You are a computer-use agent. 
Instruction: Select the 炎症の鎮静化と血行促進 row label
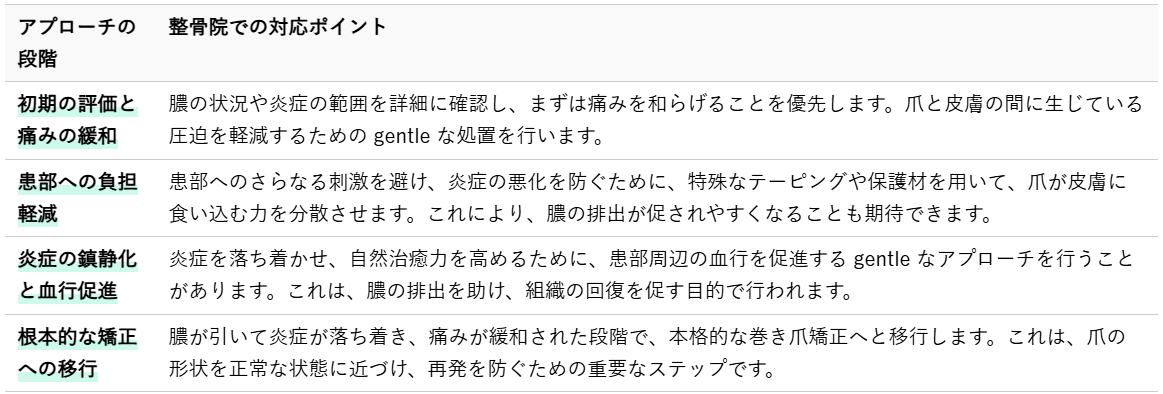tap(77, 275)
